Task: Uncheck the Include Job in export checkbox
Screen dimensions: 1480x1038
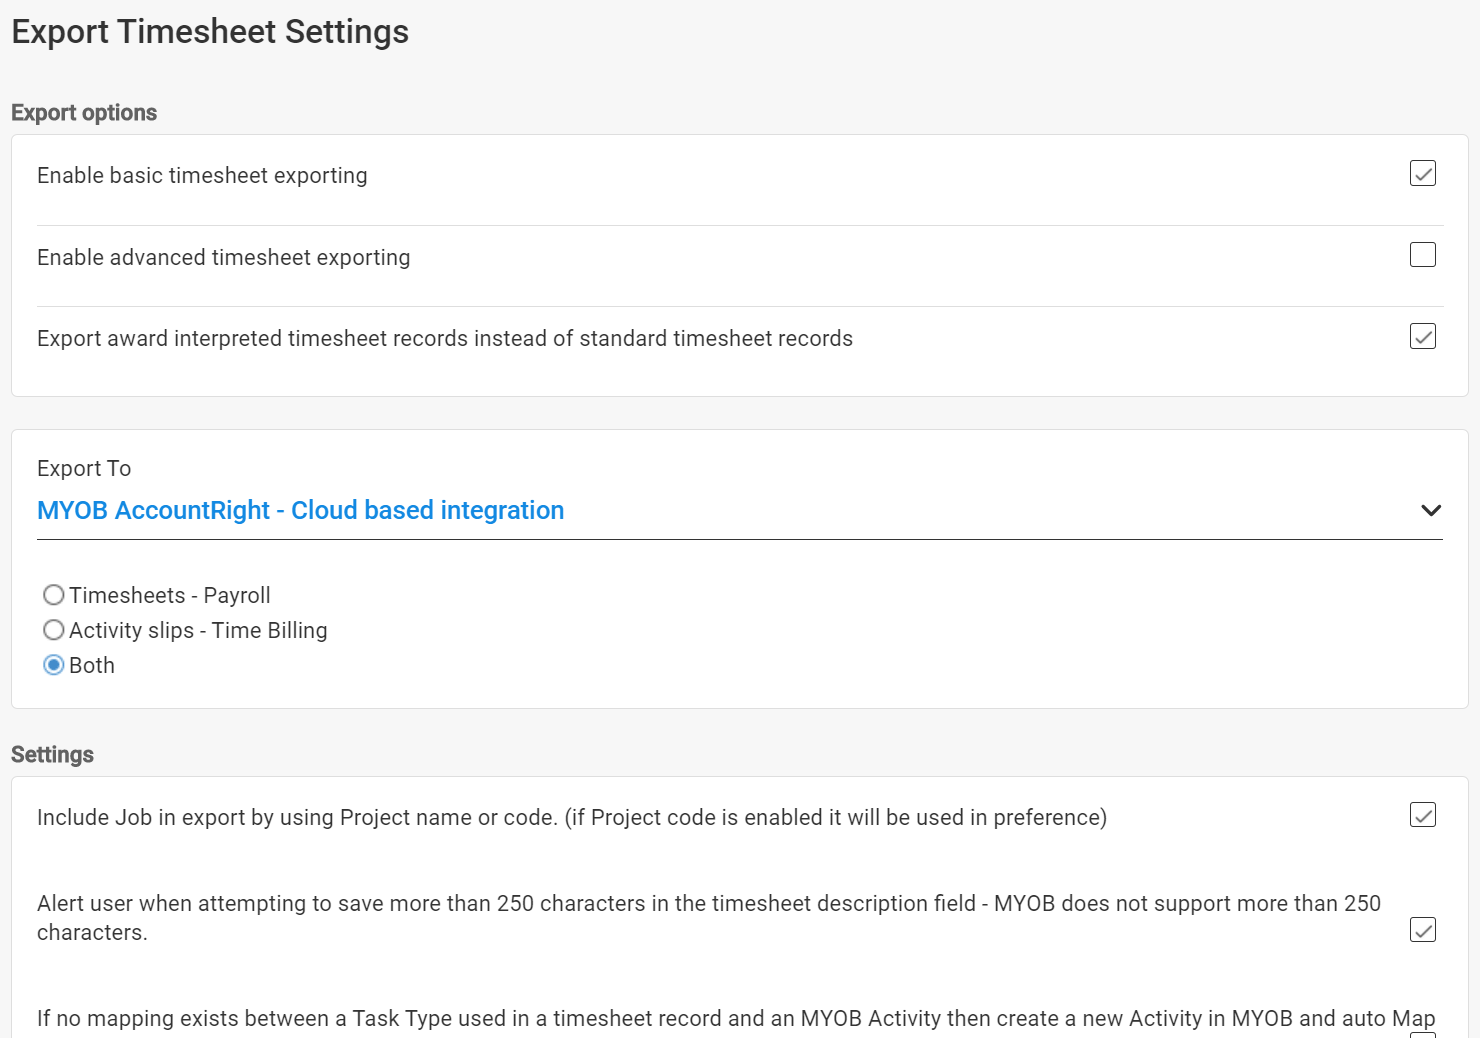Action: pos(1422,815)
